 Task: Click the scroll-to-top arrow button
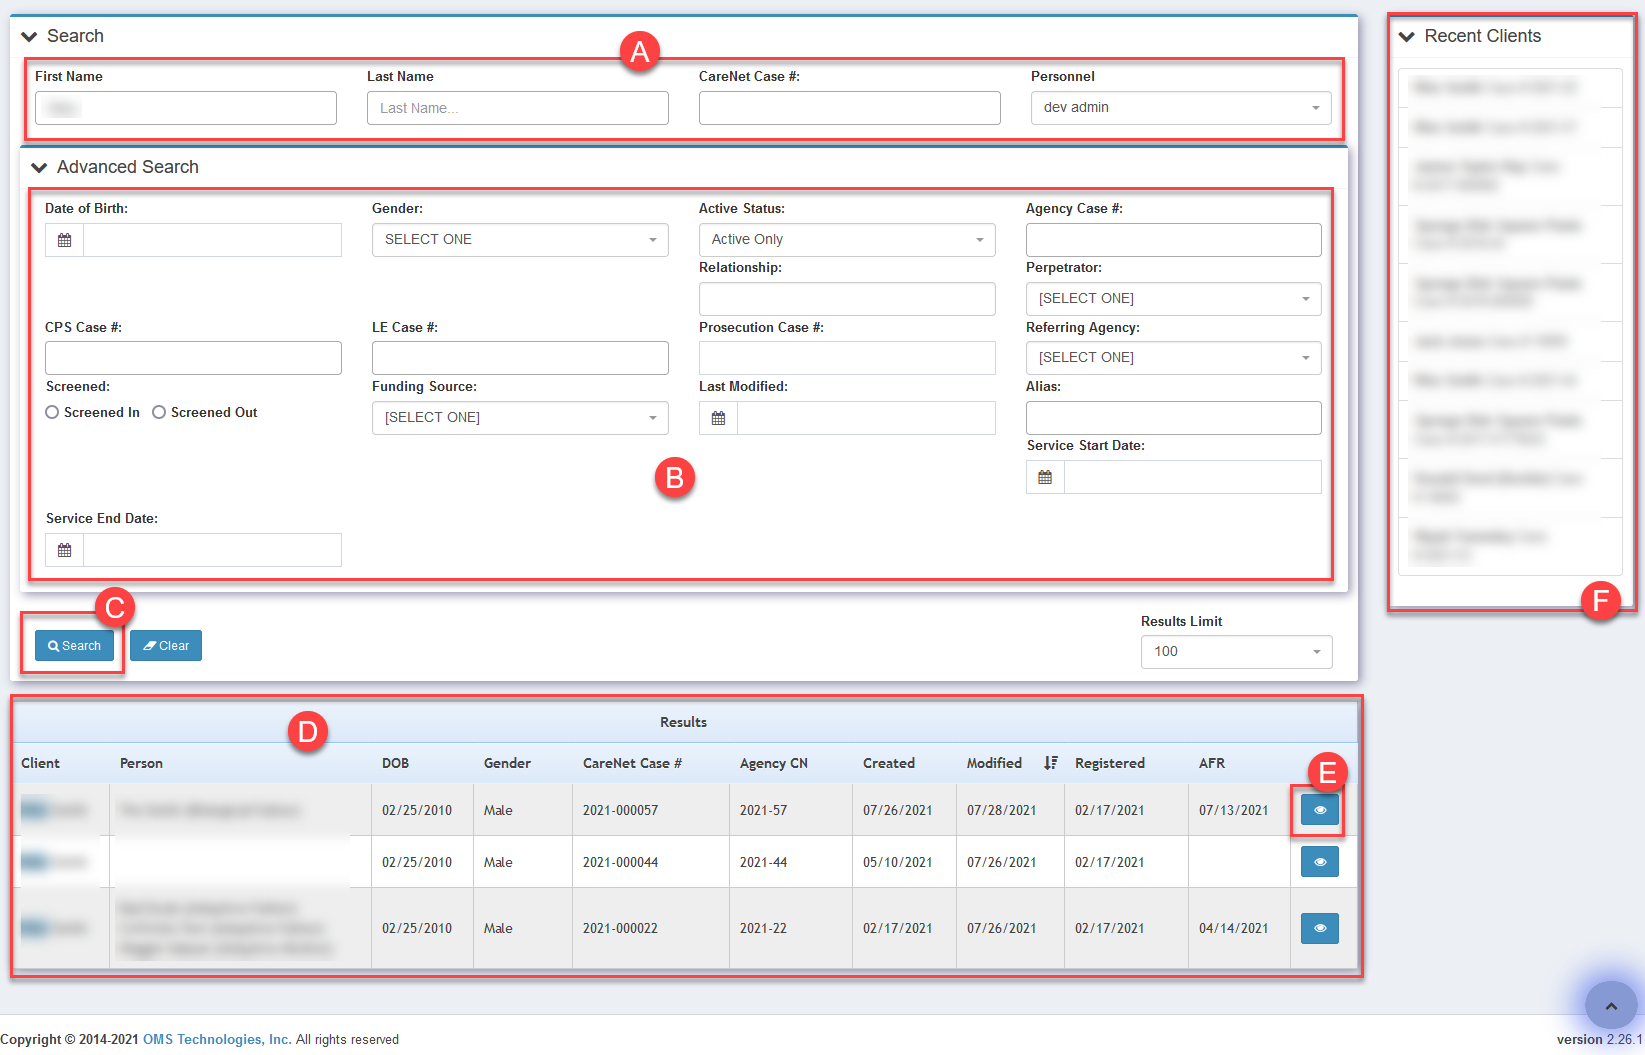tap(1610, 1006)
